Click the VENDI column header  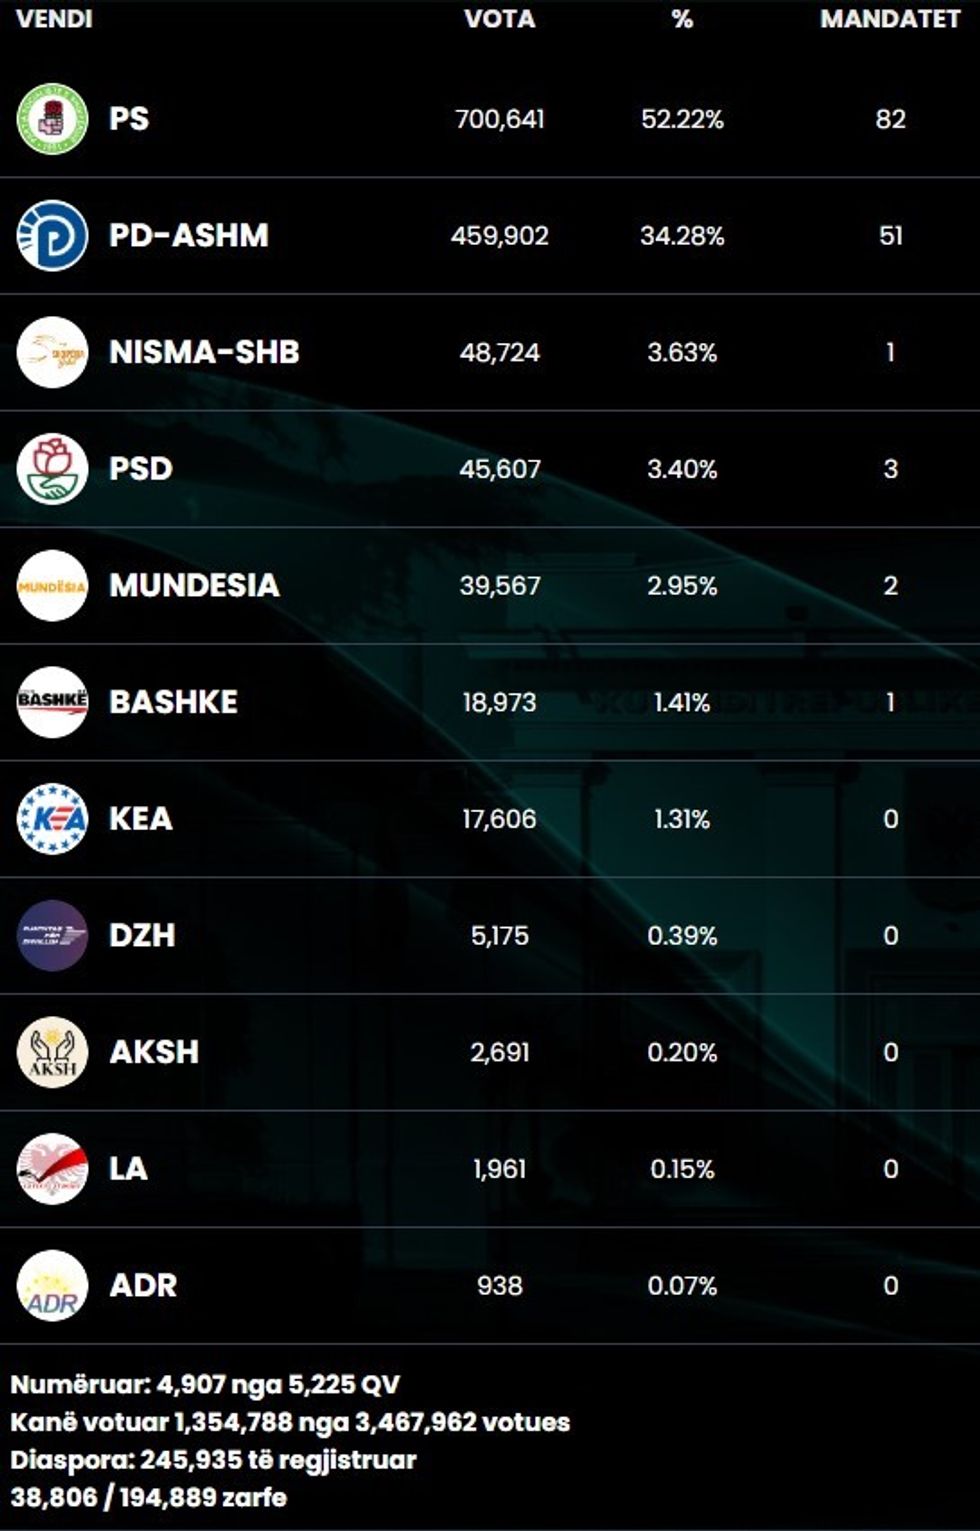tap(54, 19)
